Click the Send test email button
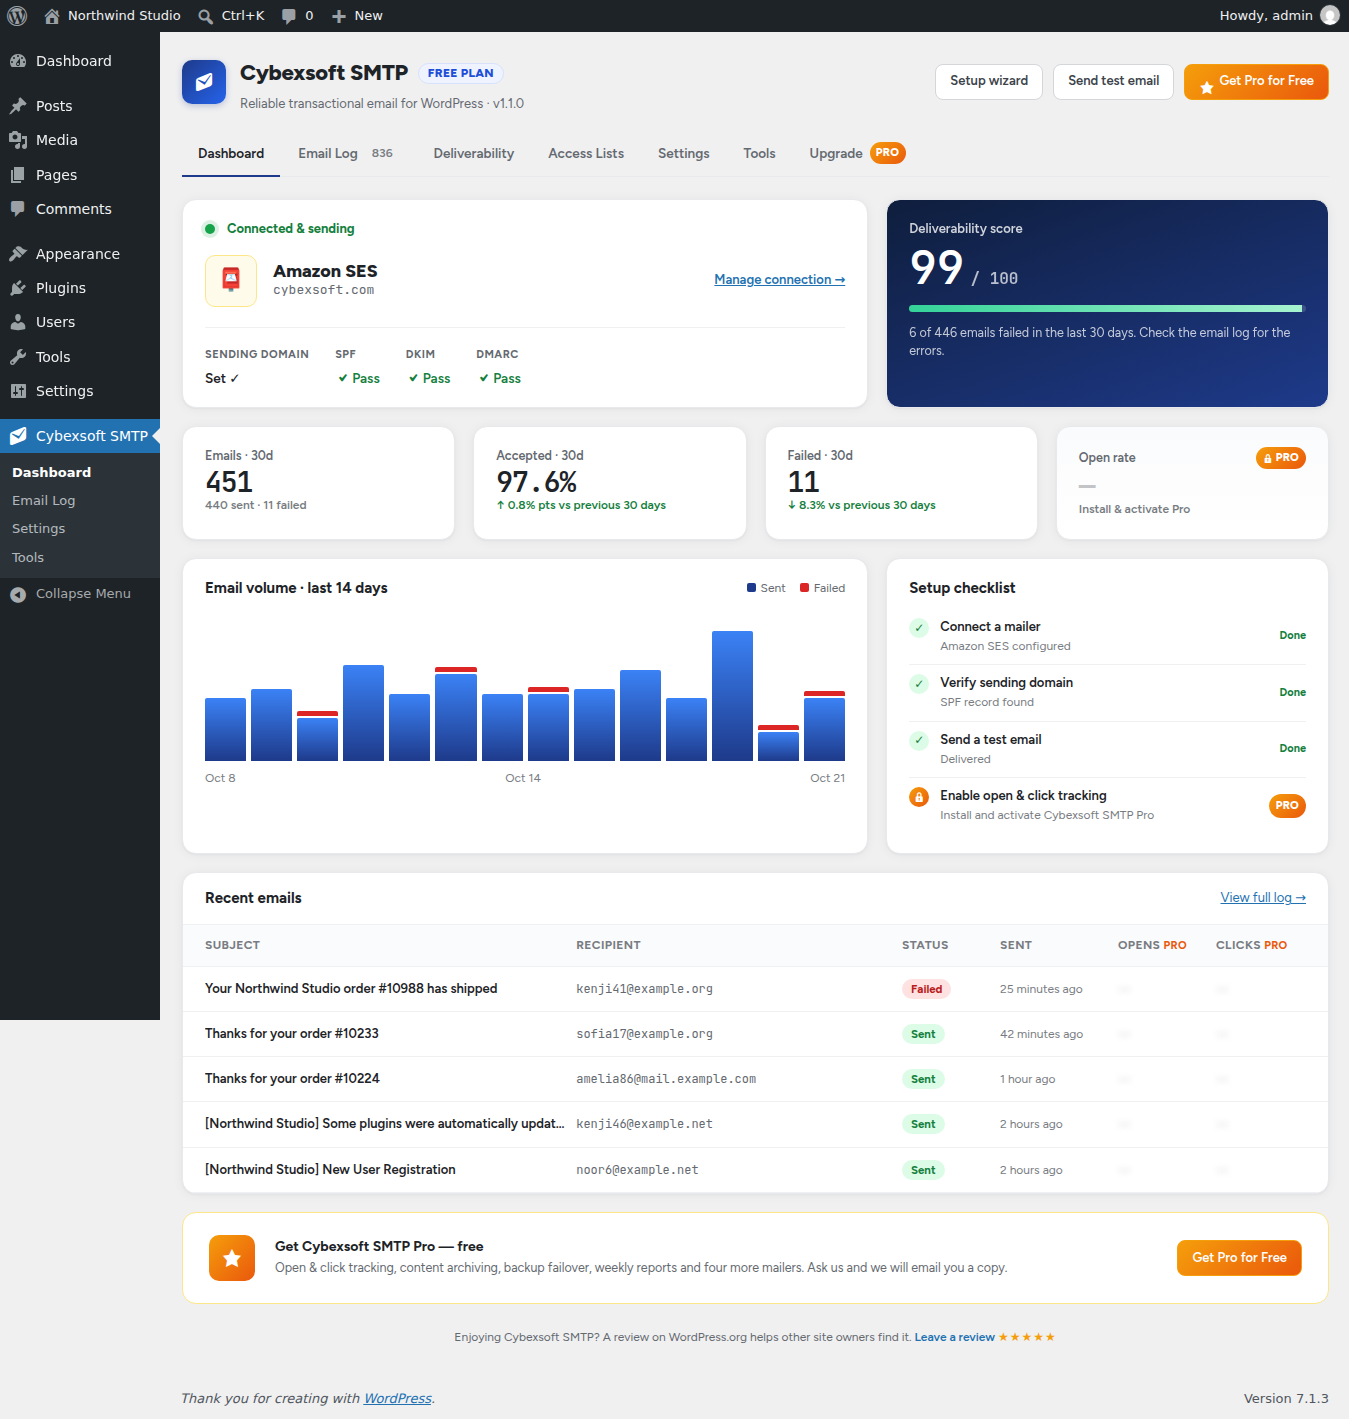Screen dimensions: 1349x1419 pyautogui.click(x=1113, y=82)
